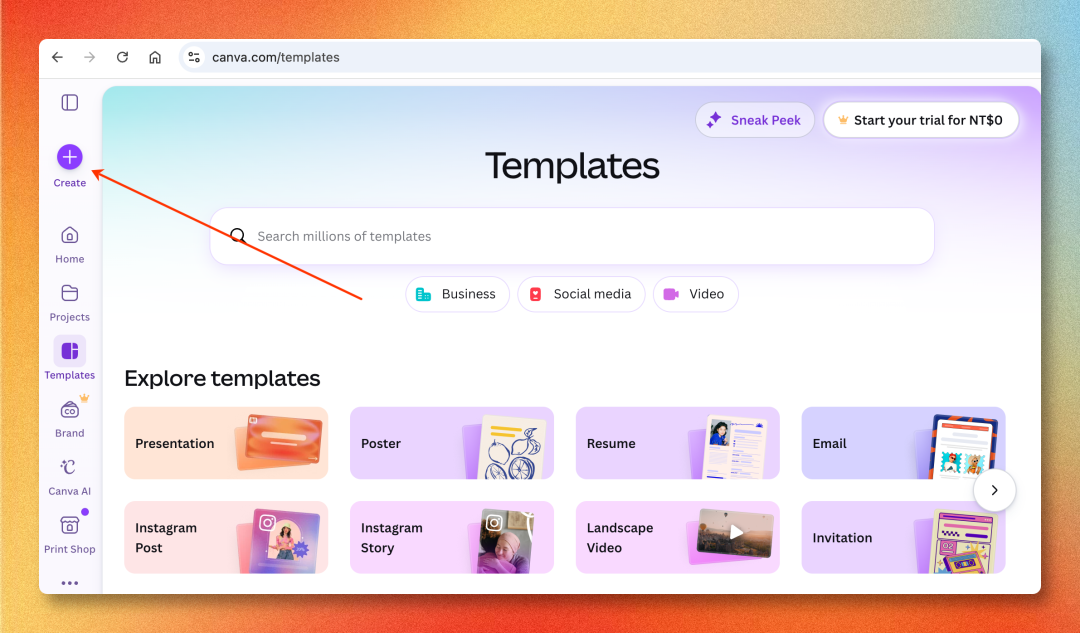Open the browser home page icon
The image size is (1080, 633).
point(155,57)
